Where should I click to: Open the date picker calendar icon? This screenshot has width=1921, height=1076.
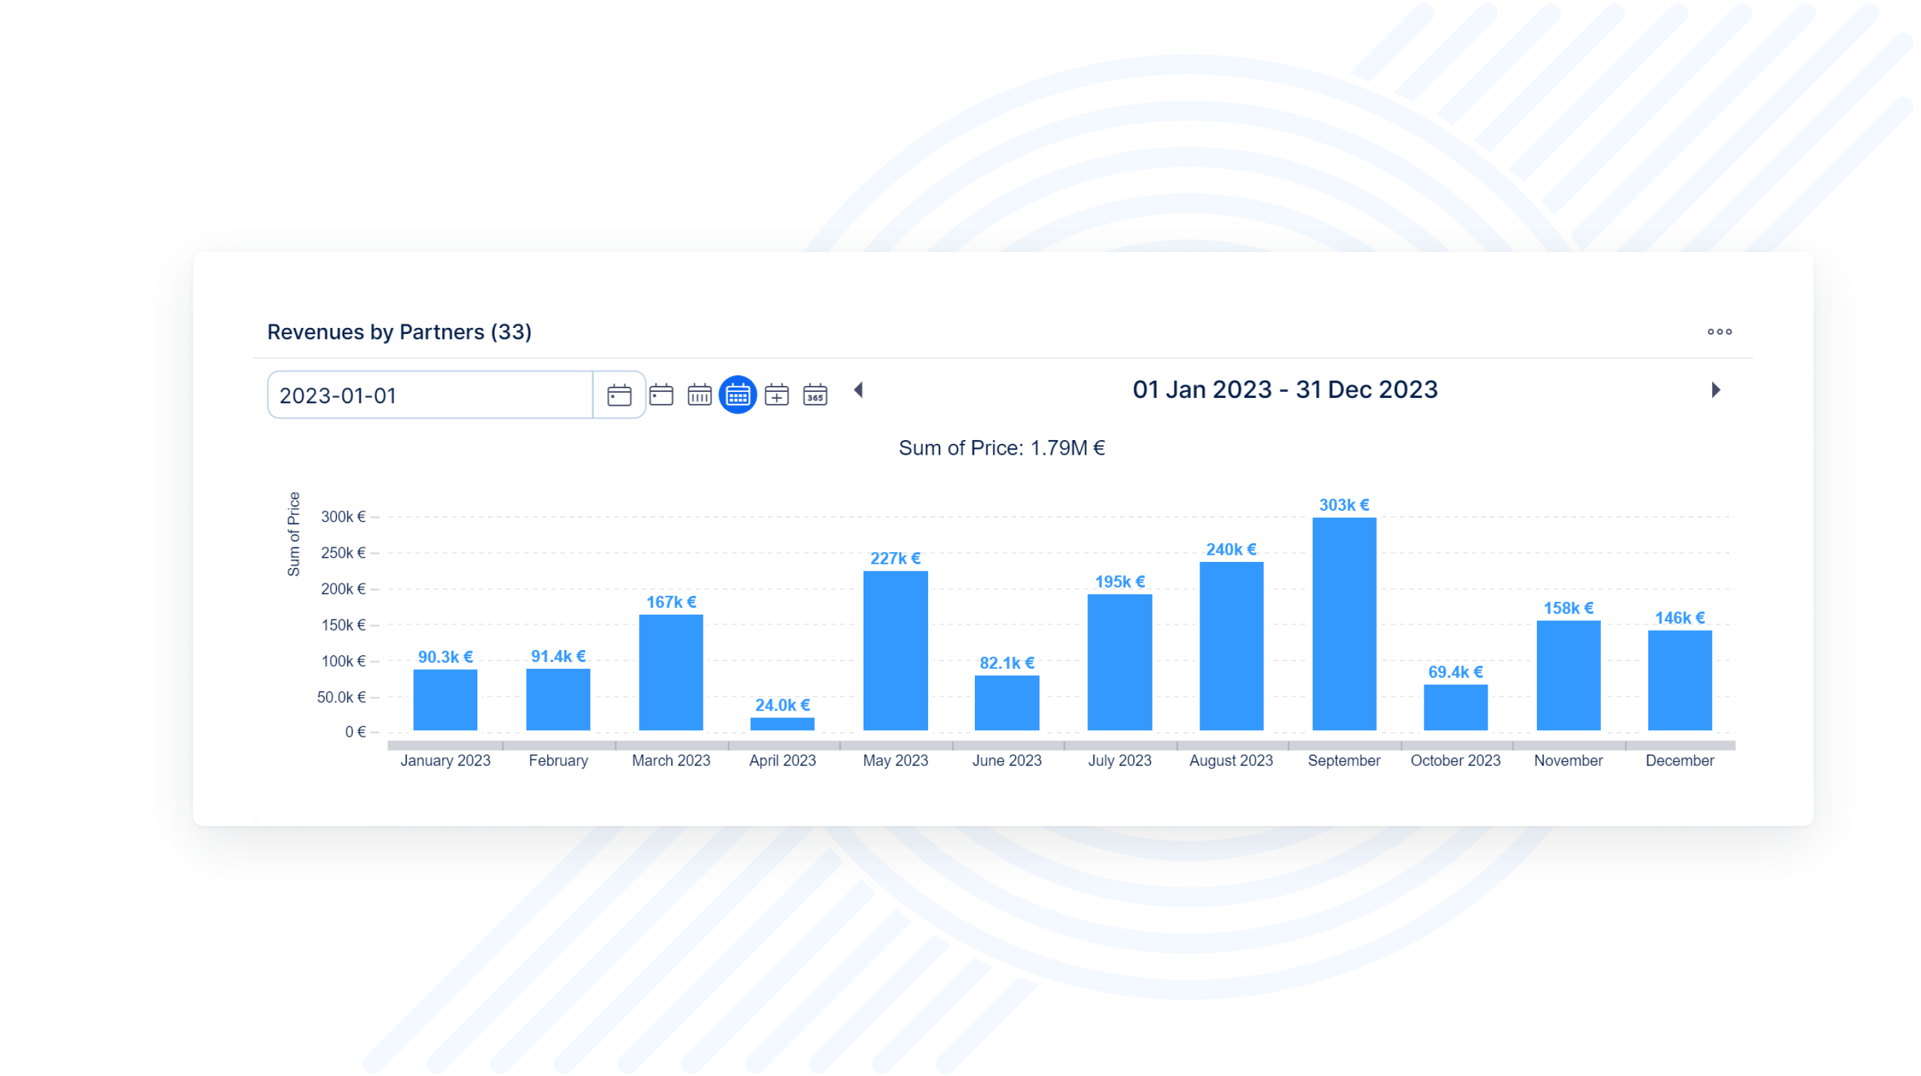point(619,395)
